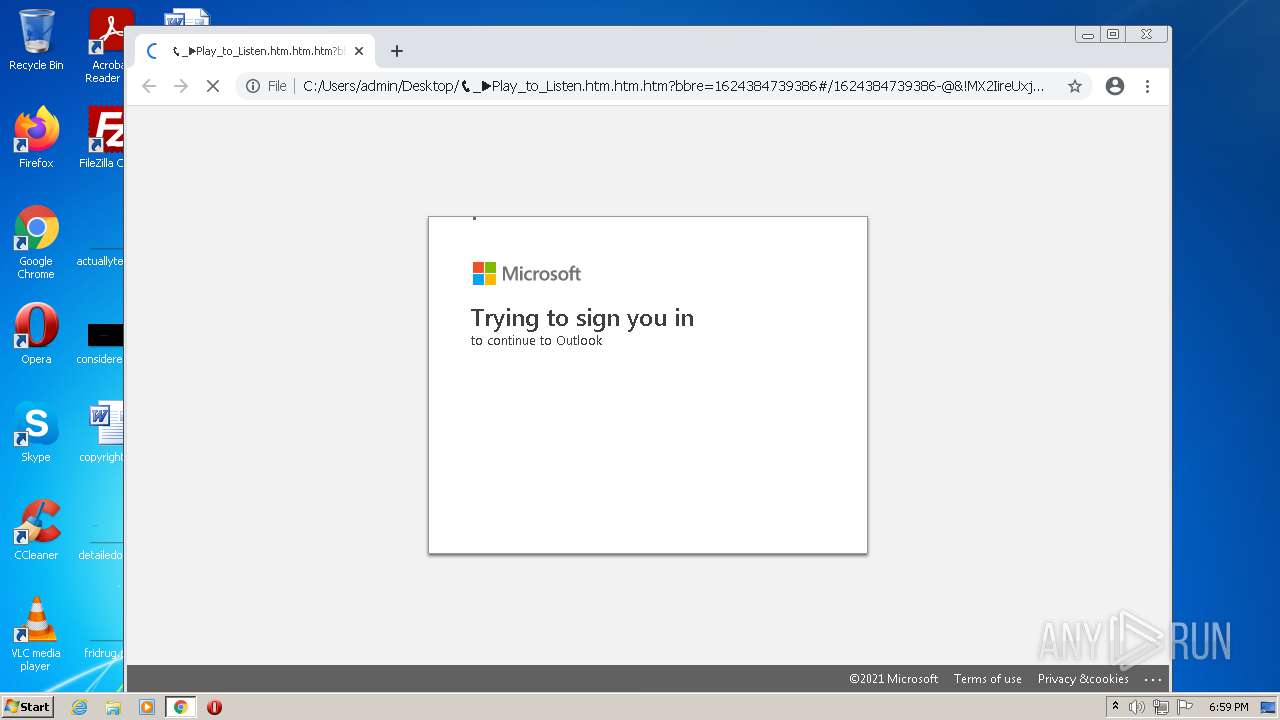1280x720 pixels.
Task: Launch Firefox from the desktop
Action: [36, 137]
